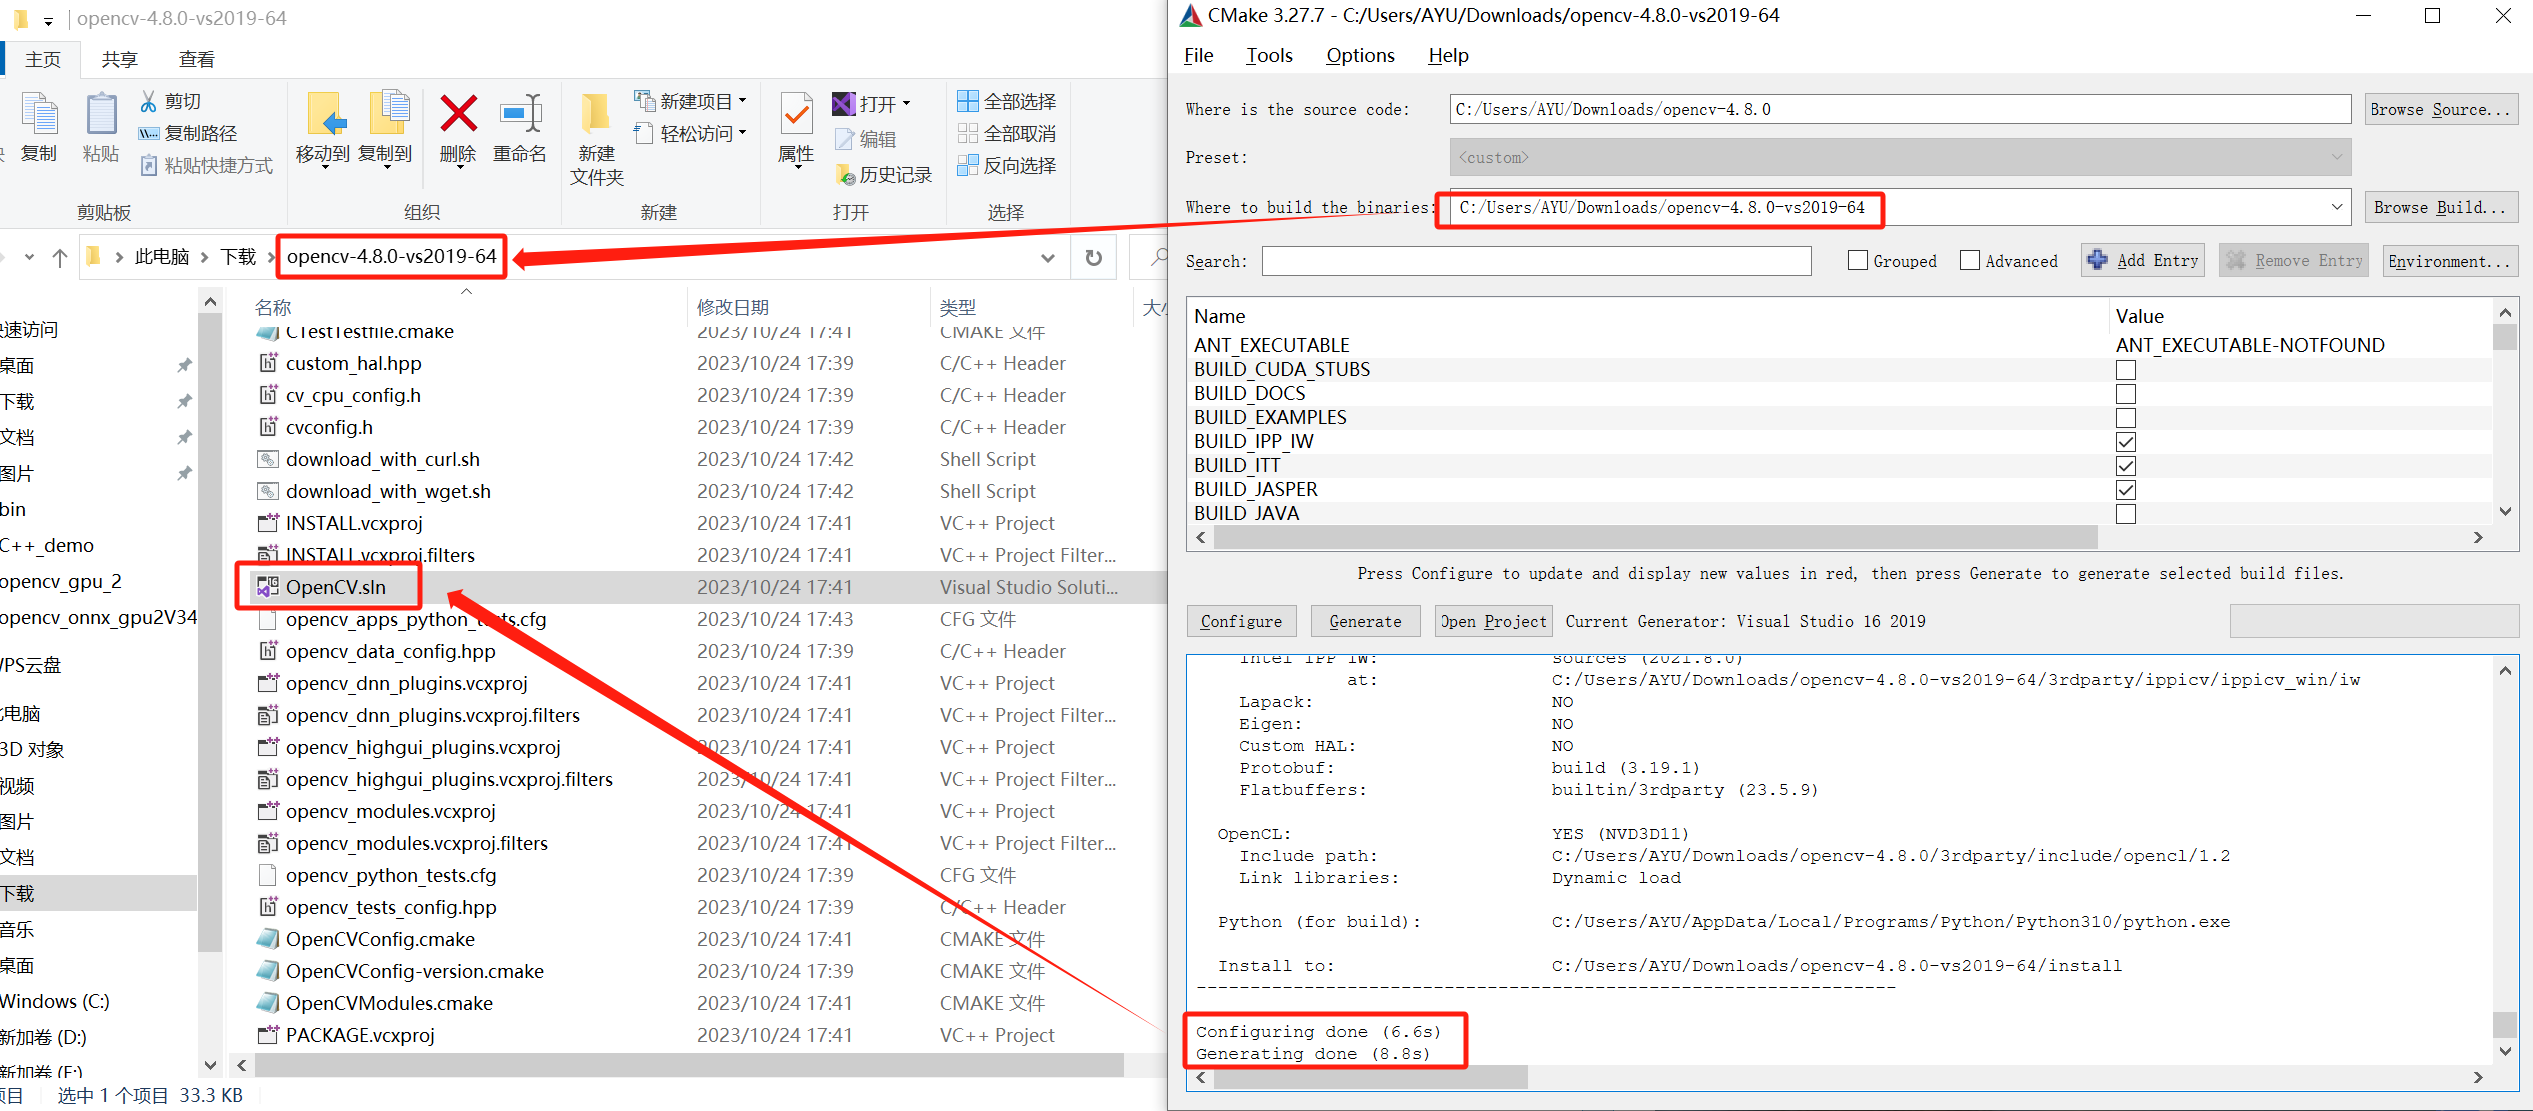Open the Preset custom dropdown
This screenshot has width=2533, height=1111.
tap(2336, 157)
